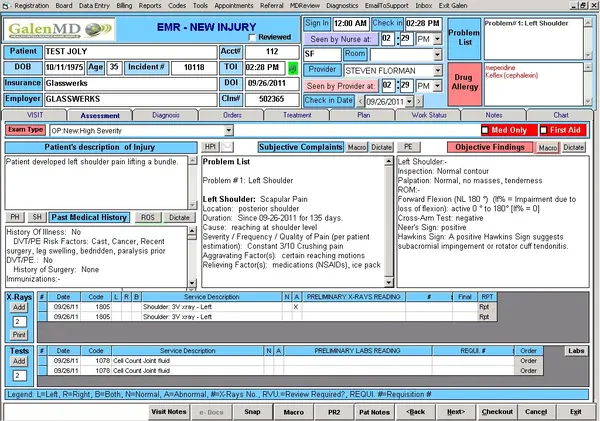Click Macro next to Subjective Complaints

coord(357,147)
